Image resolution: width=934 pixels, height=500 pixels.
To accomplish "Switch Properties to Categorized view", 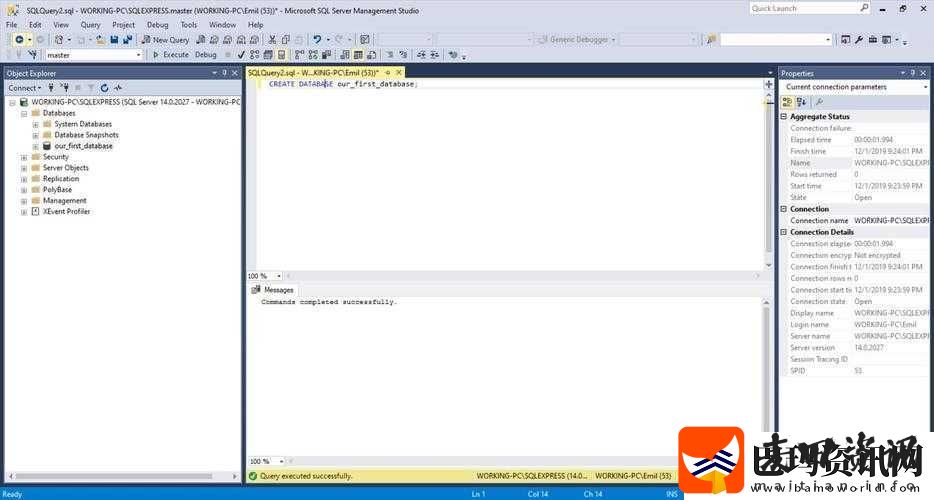I will click(787, 102).
